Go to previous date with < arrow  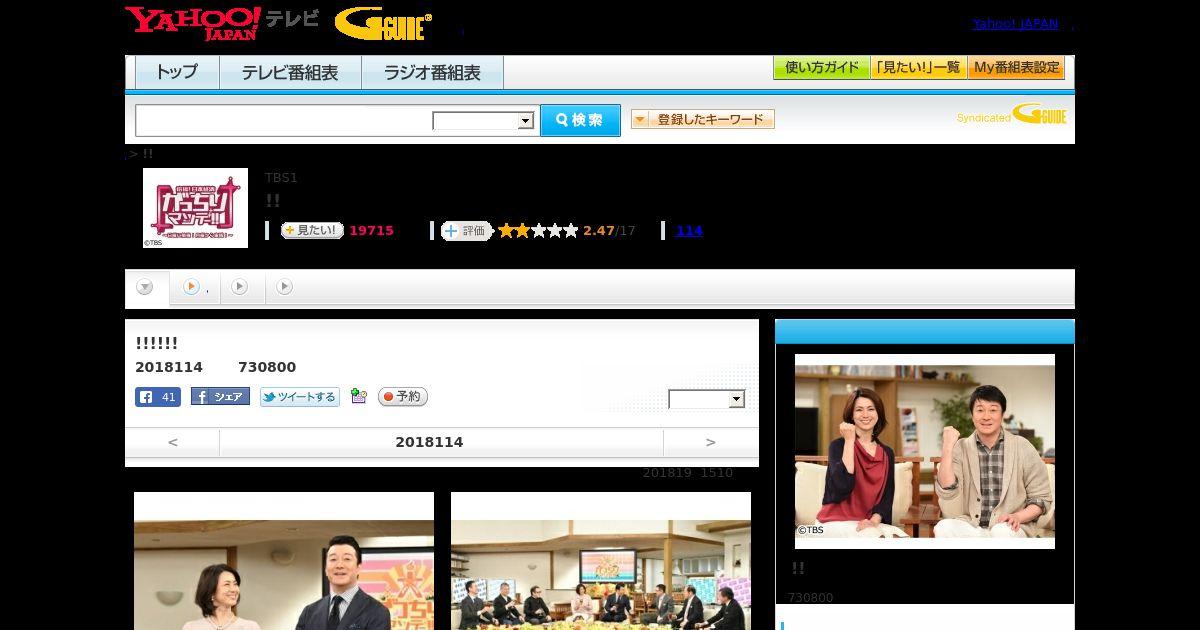tap(173, 442)
